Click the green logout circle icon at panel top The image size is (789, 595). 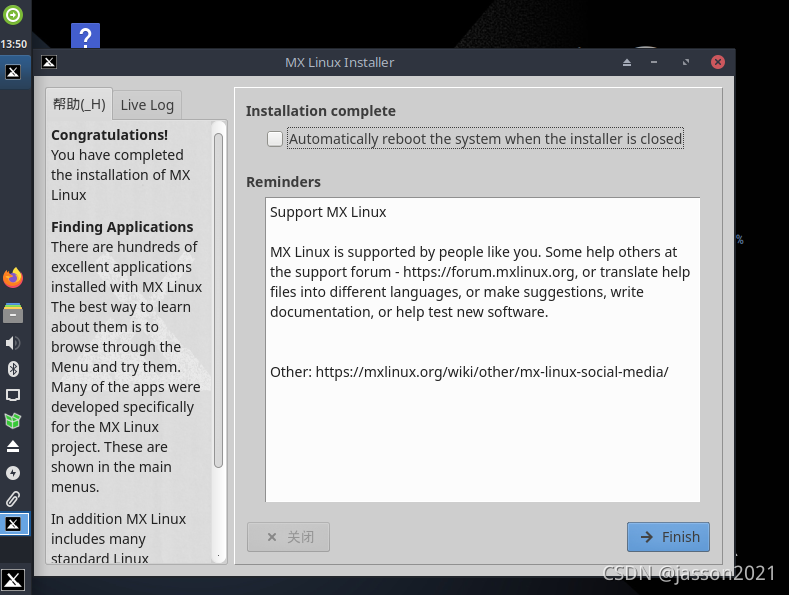pyautogui.click(x=13, y=15)
